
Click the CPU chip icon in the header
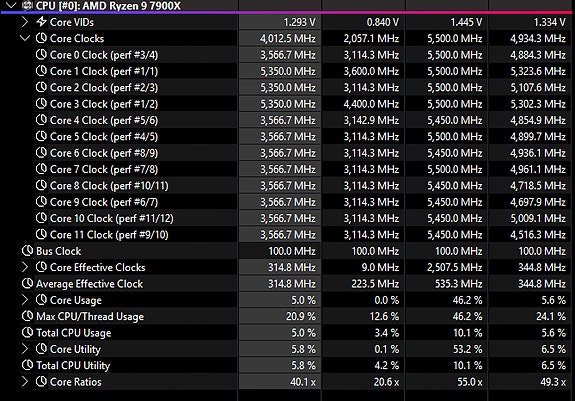[27, 5]
